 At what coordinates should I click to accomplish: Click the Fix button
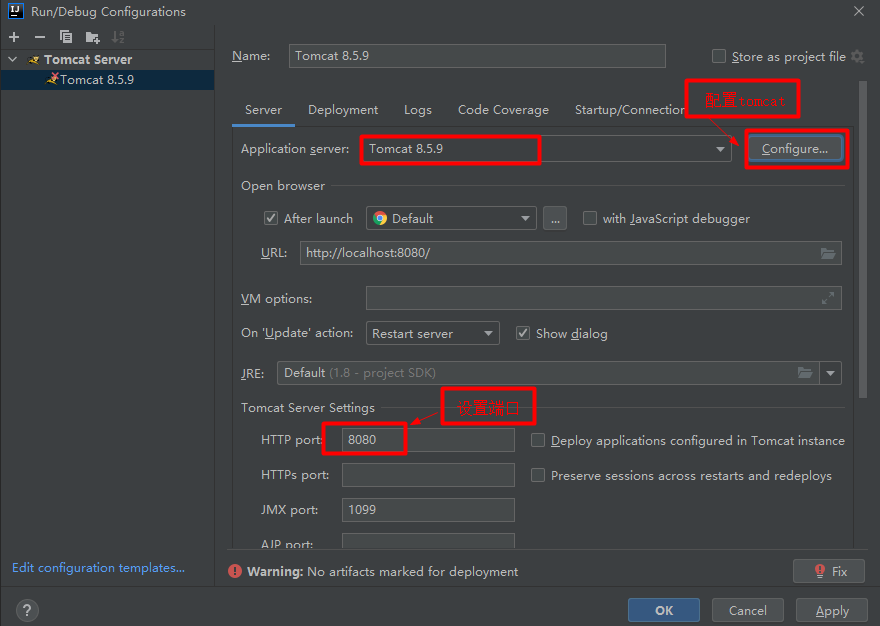pos(829,572)
